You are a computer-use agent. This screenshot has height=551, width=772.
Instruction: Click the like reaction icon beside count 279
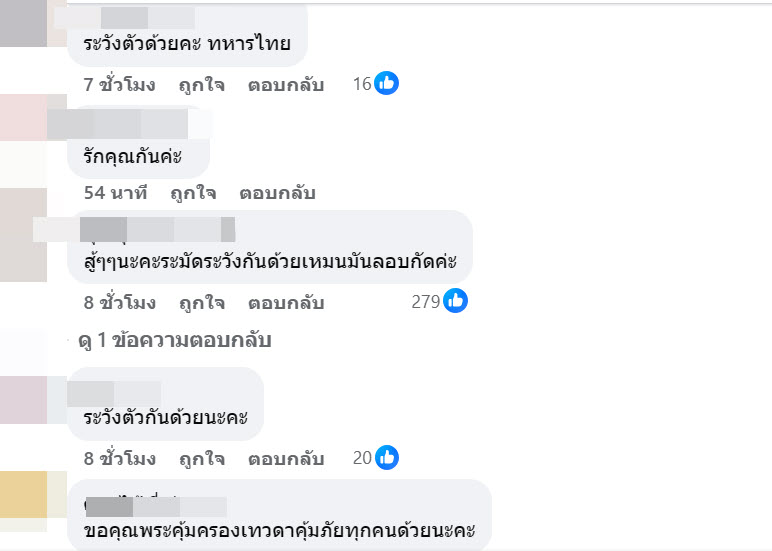[x=455, y=300]
